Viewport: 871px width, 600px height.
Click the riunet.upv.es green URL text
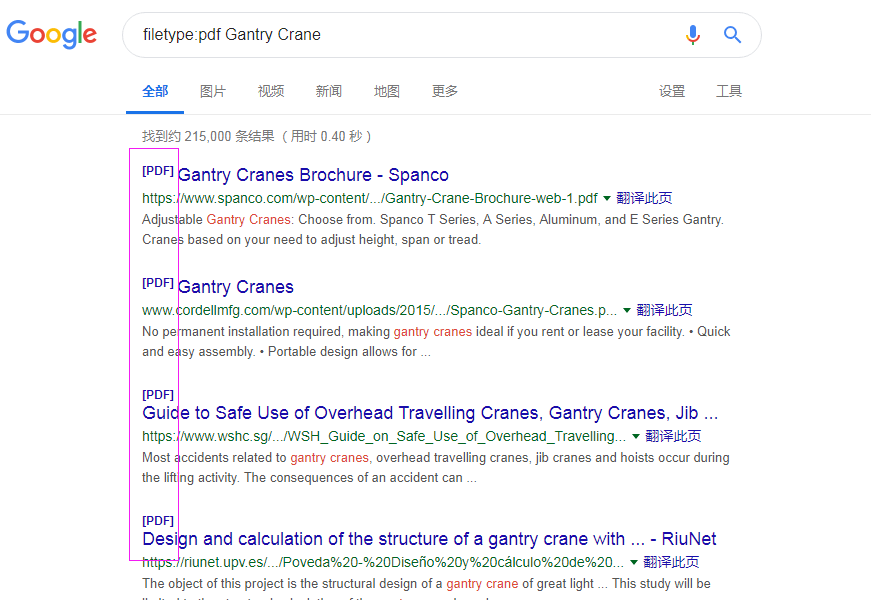pyautogui.click(x=383, y=562)
